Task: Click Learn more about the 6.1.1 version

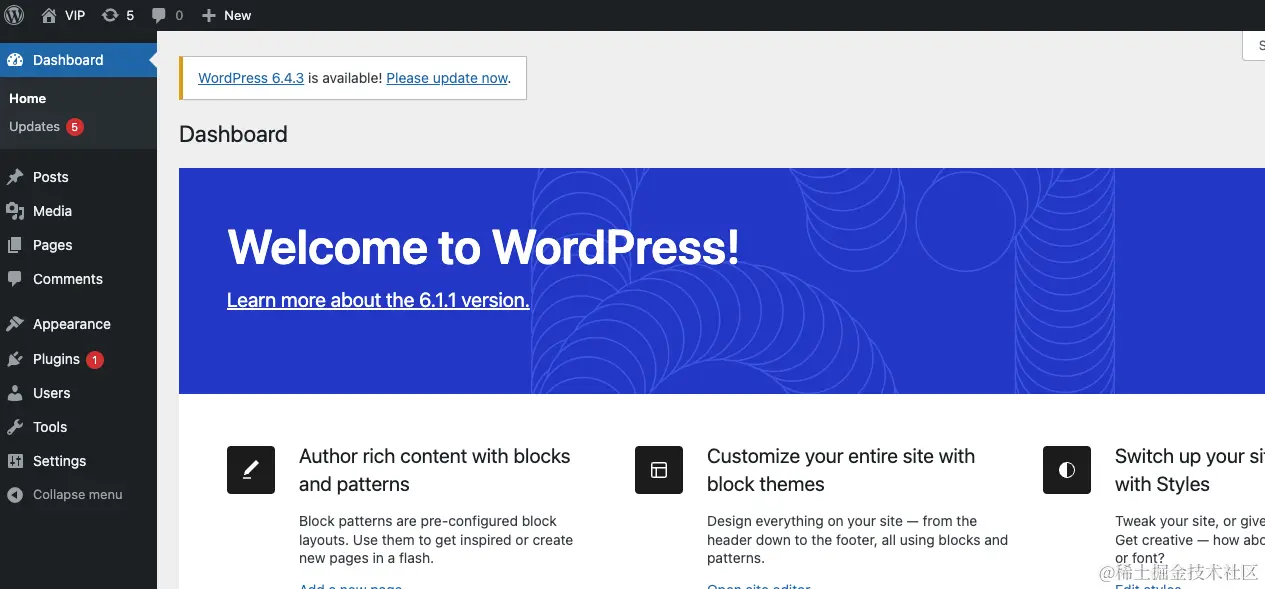Action: [x=378, y=300]
